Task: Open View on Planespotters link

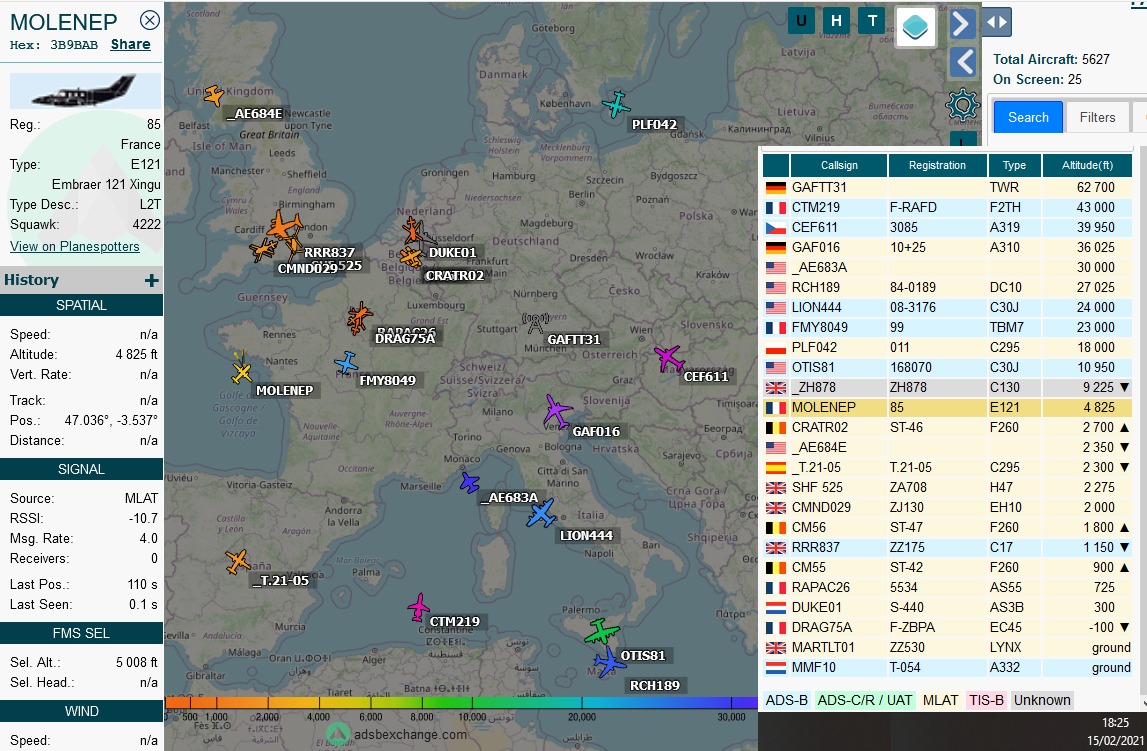Action: click(75, 246)
